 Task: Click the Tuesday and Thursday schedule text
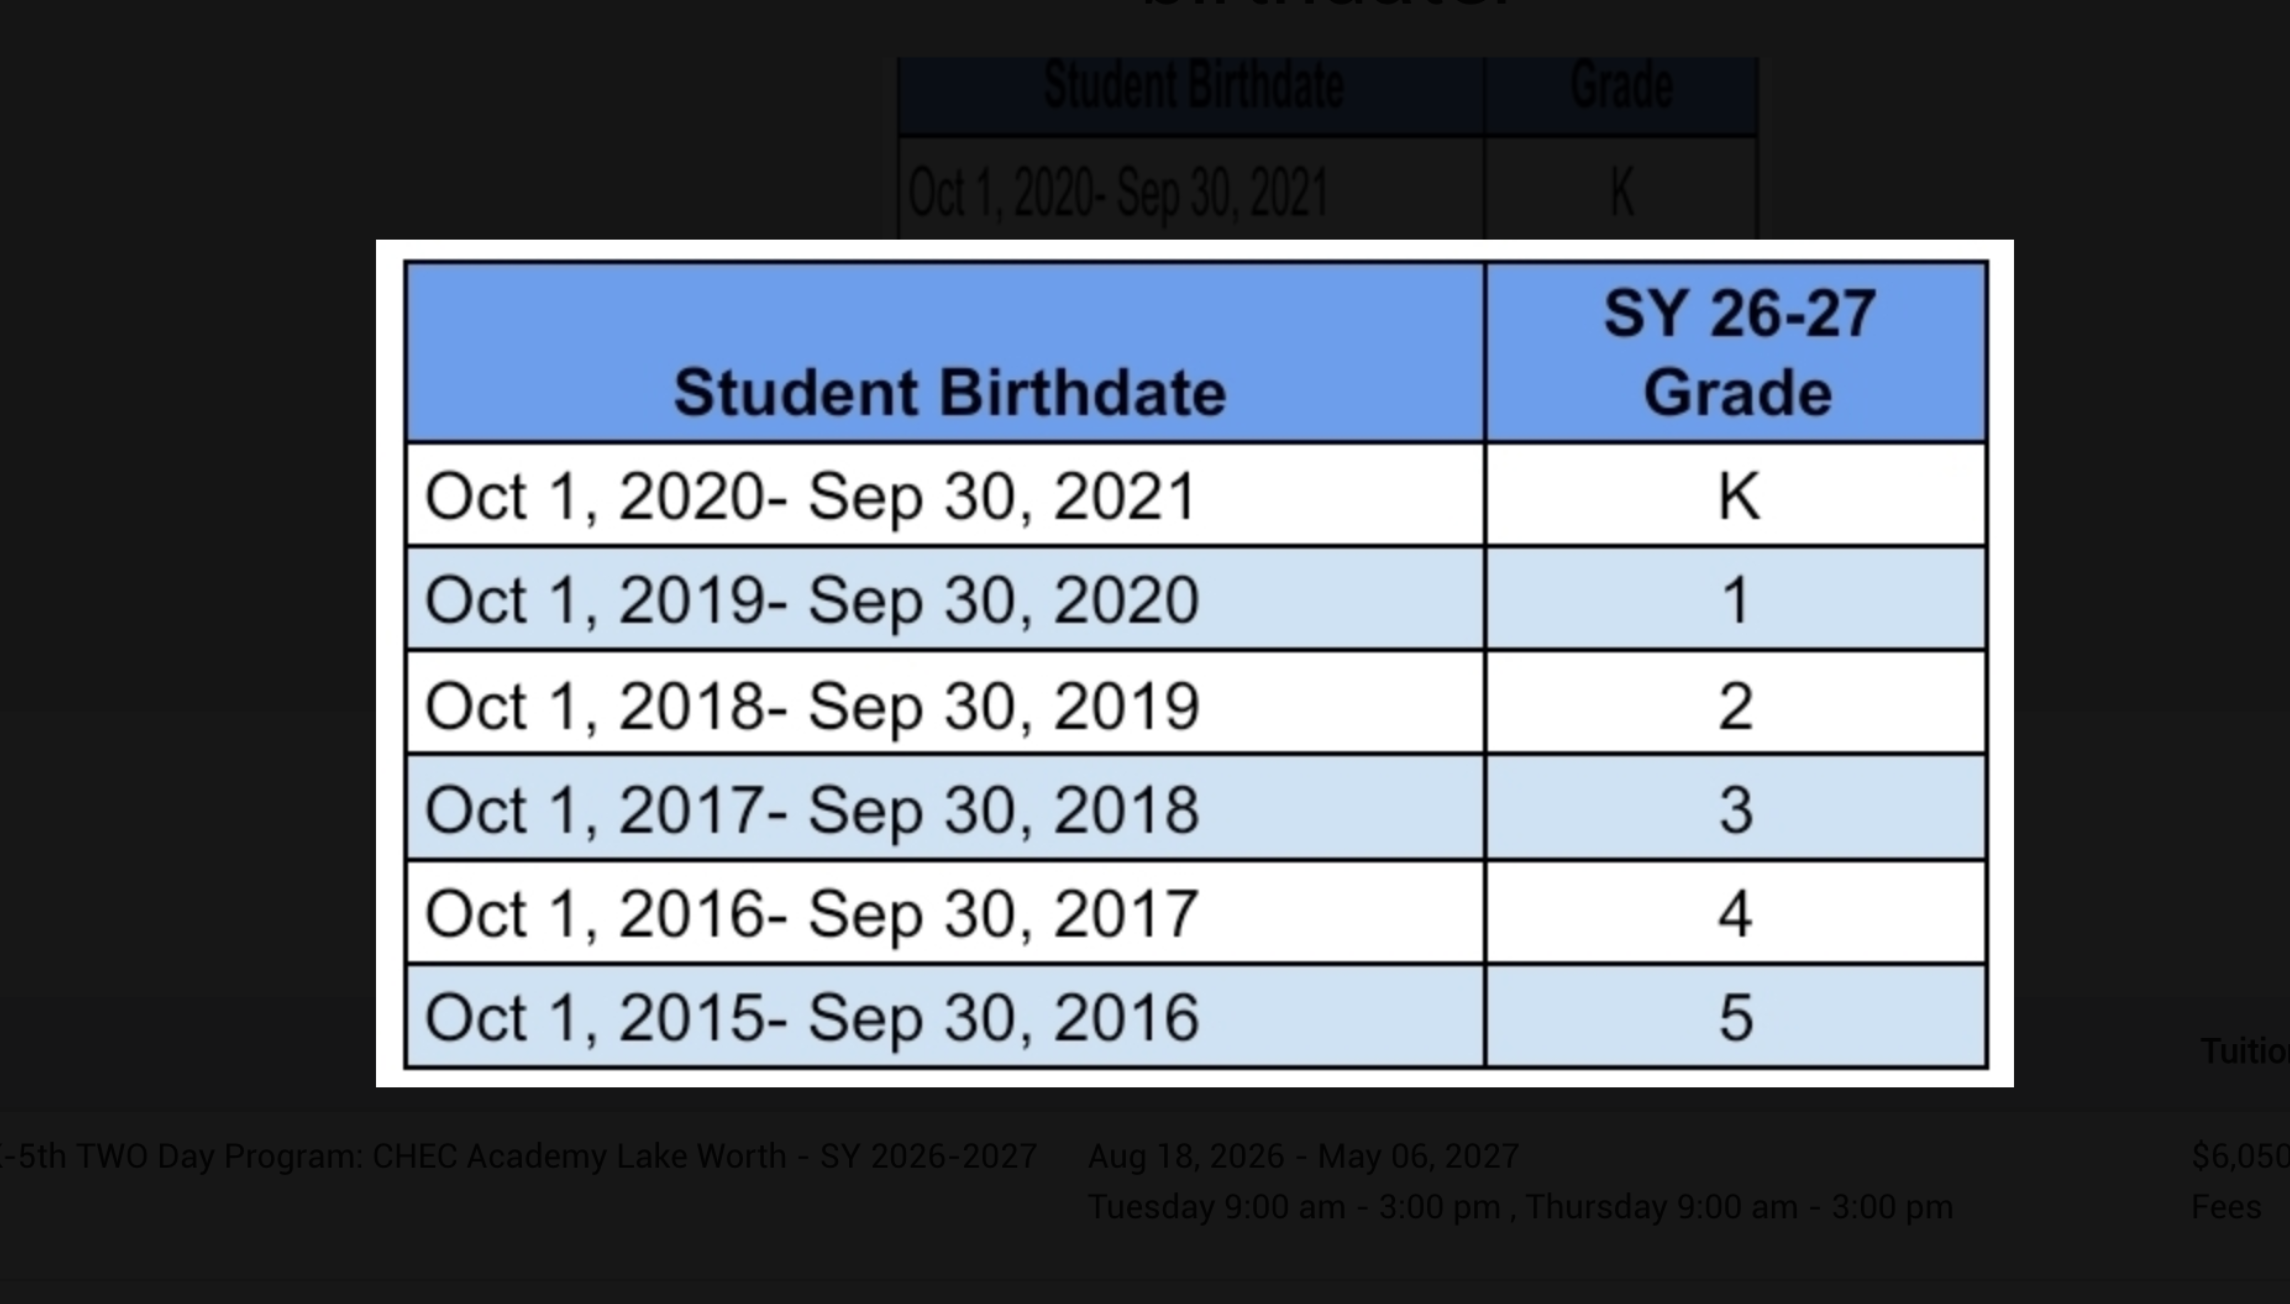click(x=1519, y=1207)
